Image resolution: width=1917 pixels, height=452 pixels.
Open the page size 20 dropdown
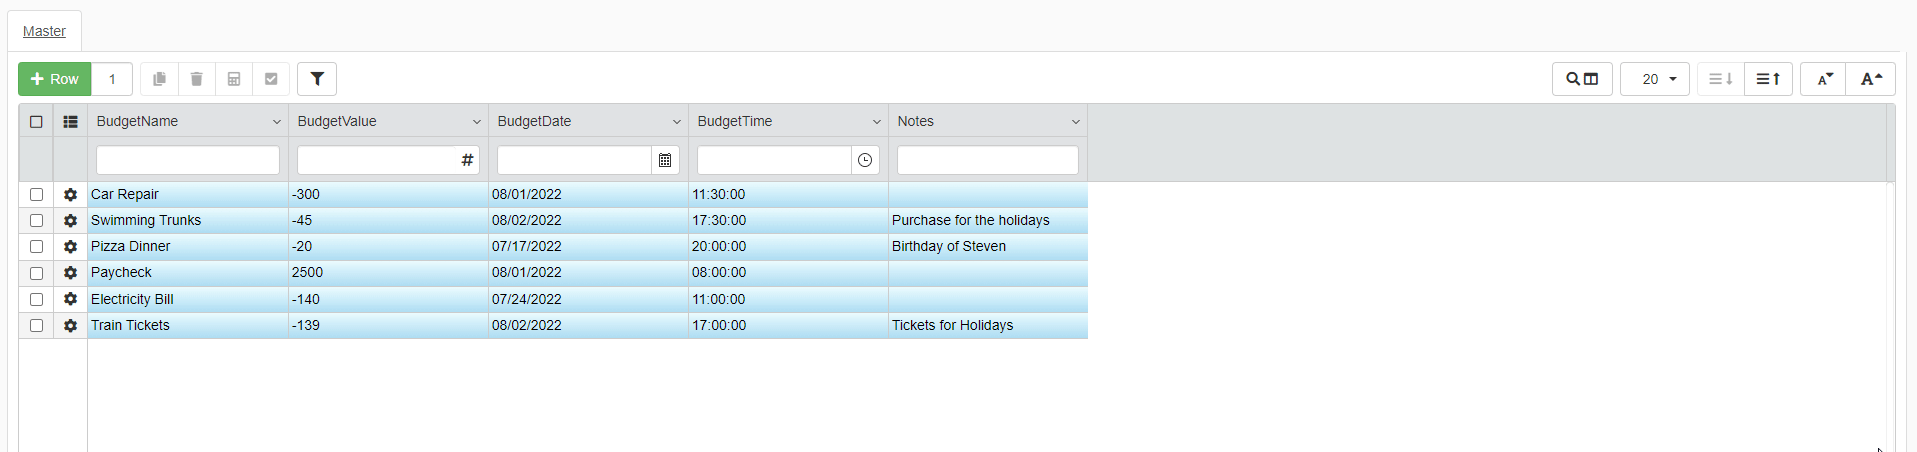(x=1655, y=79)
